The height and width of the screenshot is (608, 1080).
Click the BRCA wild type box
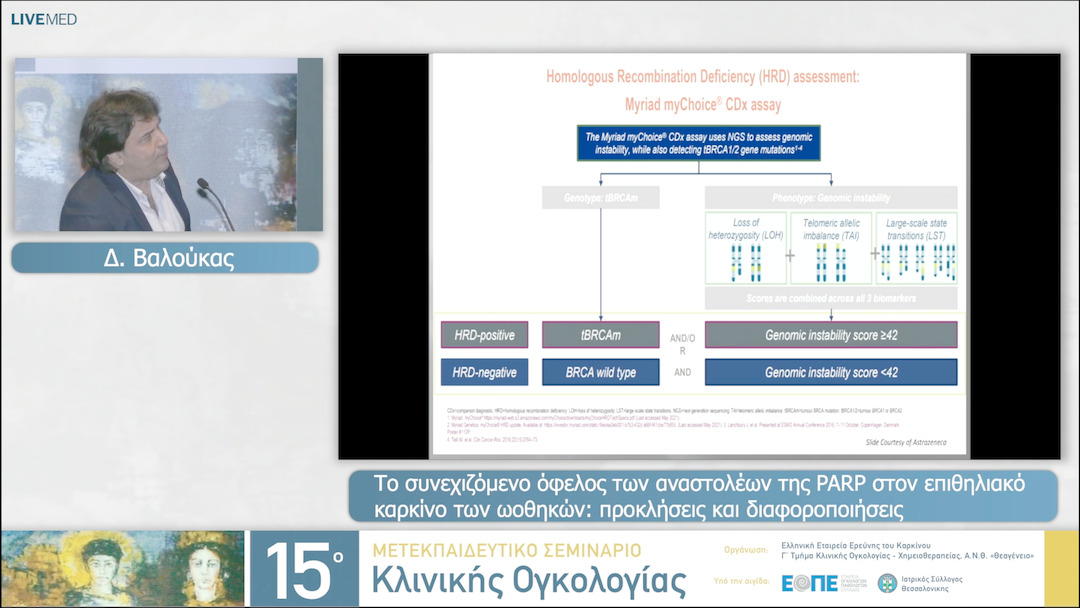point(600,371)
